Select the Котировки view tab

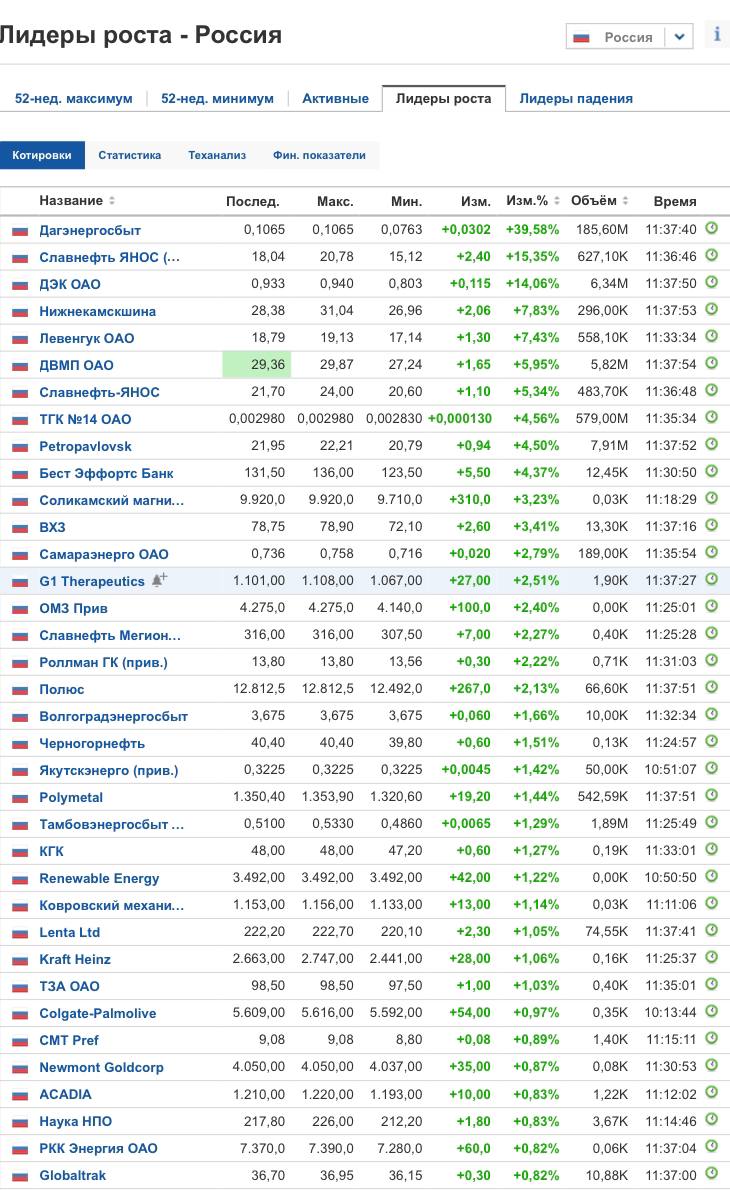pyautogui.click(x=42, y=155)
